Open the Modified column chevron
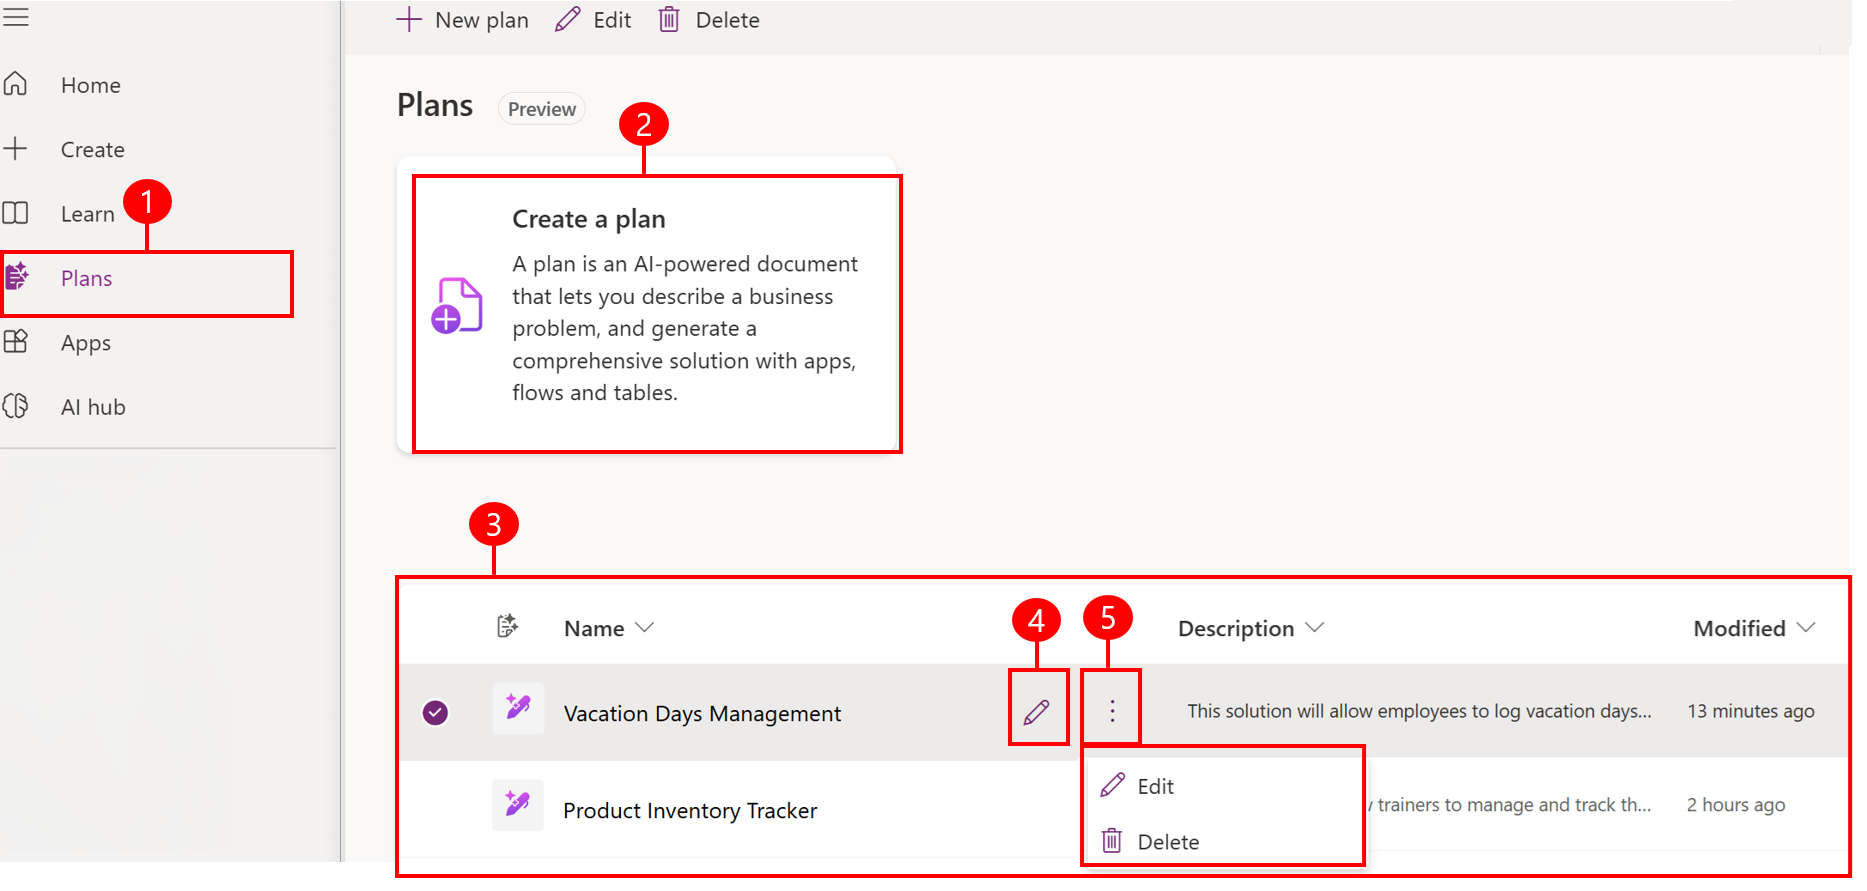Image resolution: width=1867 pixels, height=891 pixels. 1806,627
